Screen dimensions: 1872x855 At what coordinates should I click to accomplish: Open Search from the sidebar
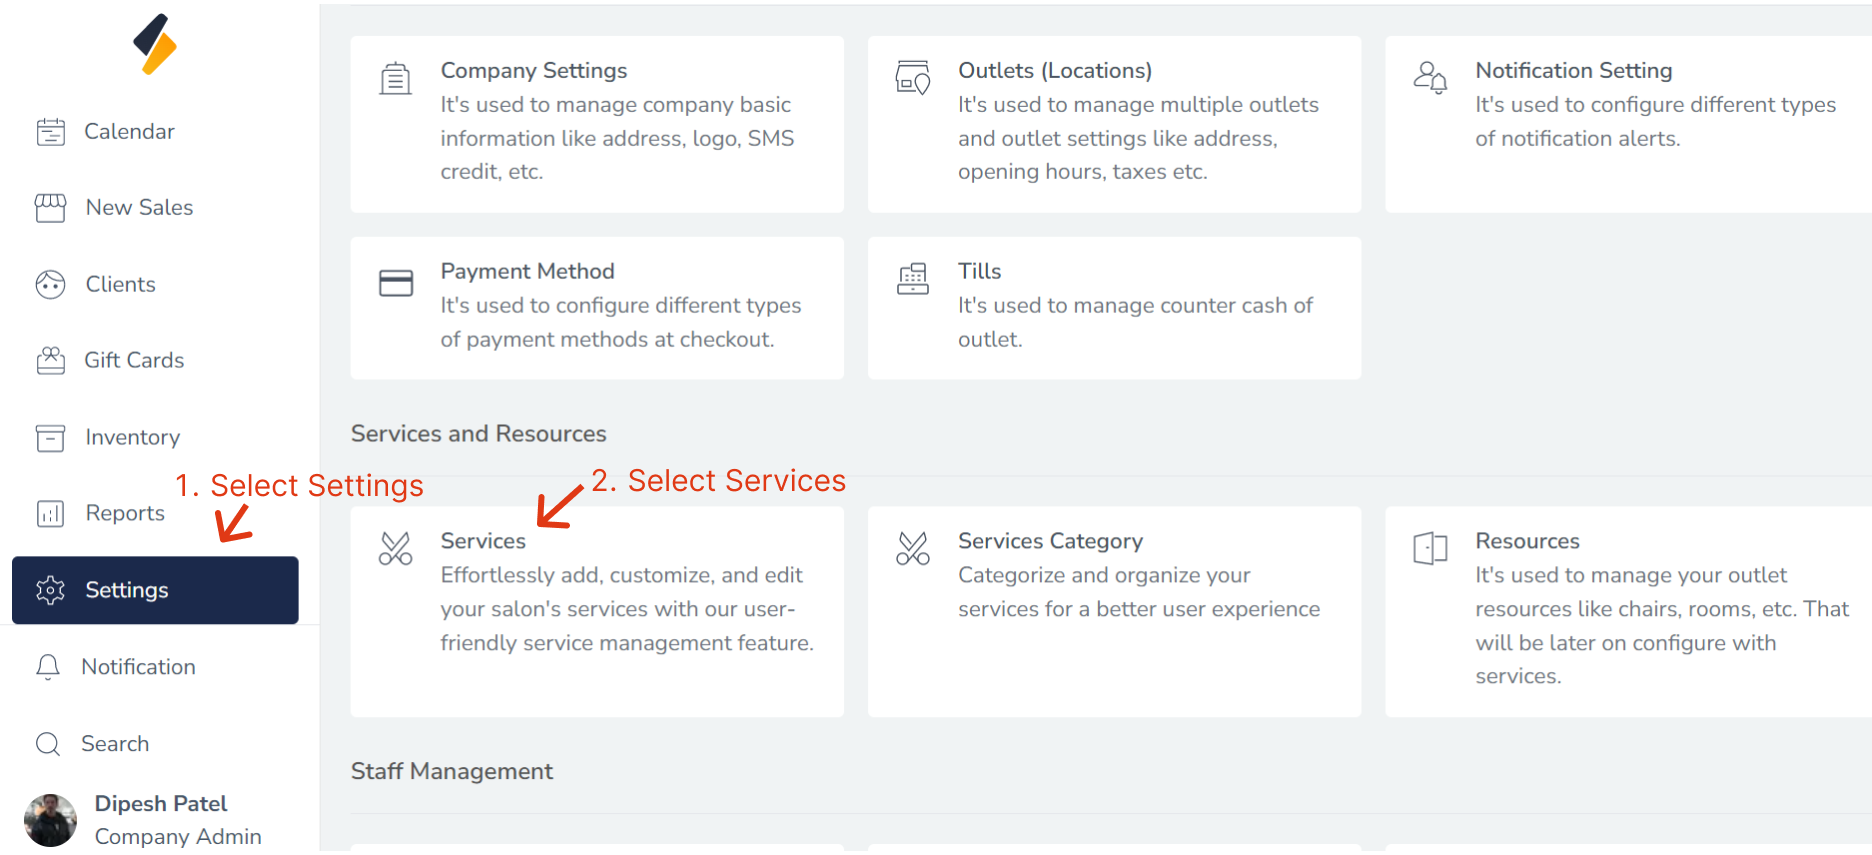[114, 744]
